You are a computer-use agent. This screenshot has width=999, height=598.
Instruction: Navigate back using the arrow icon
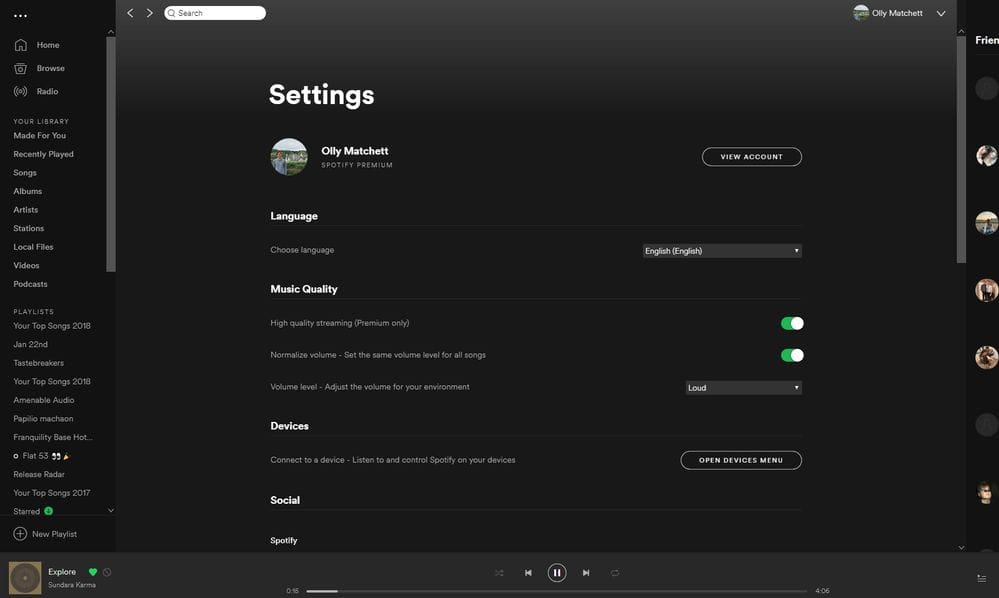(128, 12)
